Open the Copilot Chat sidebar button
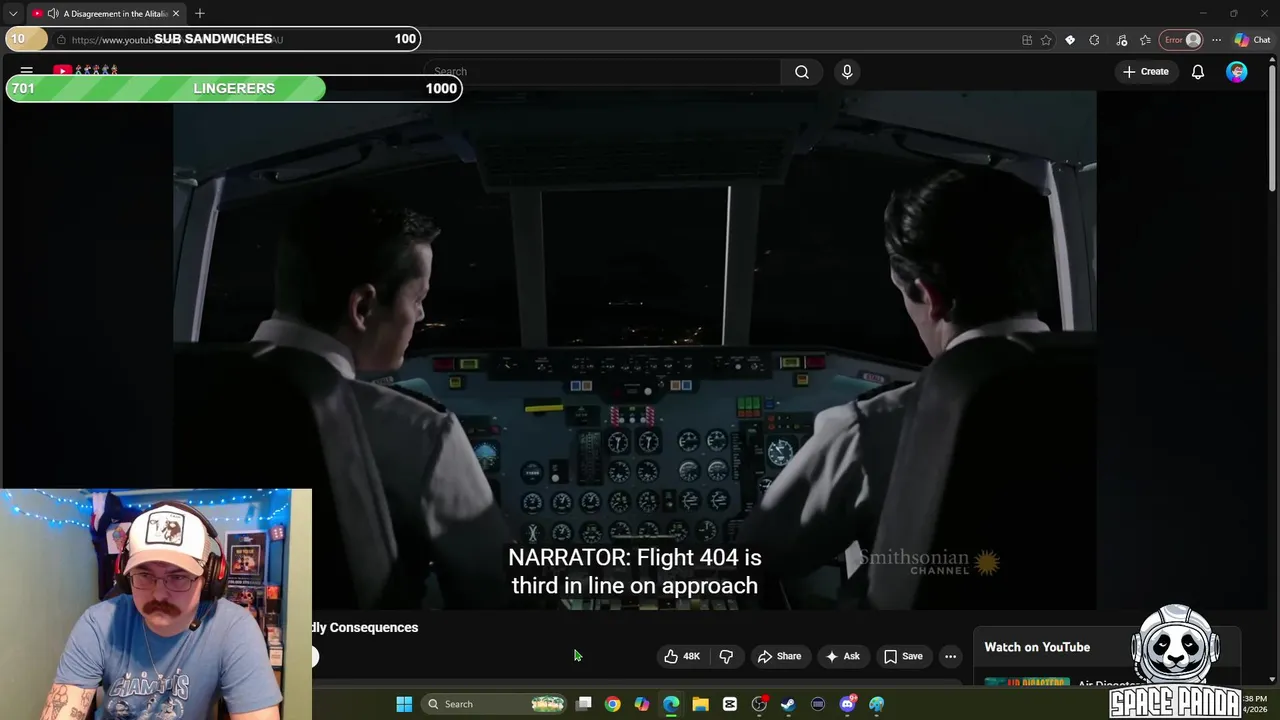 pyautogui.click(x=1252, y=40)
